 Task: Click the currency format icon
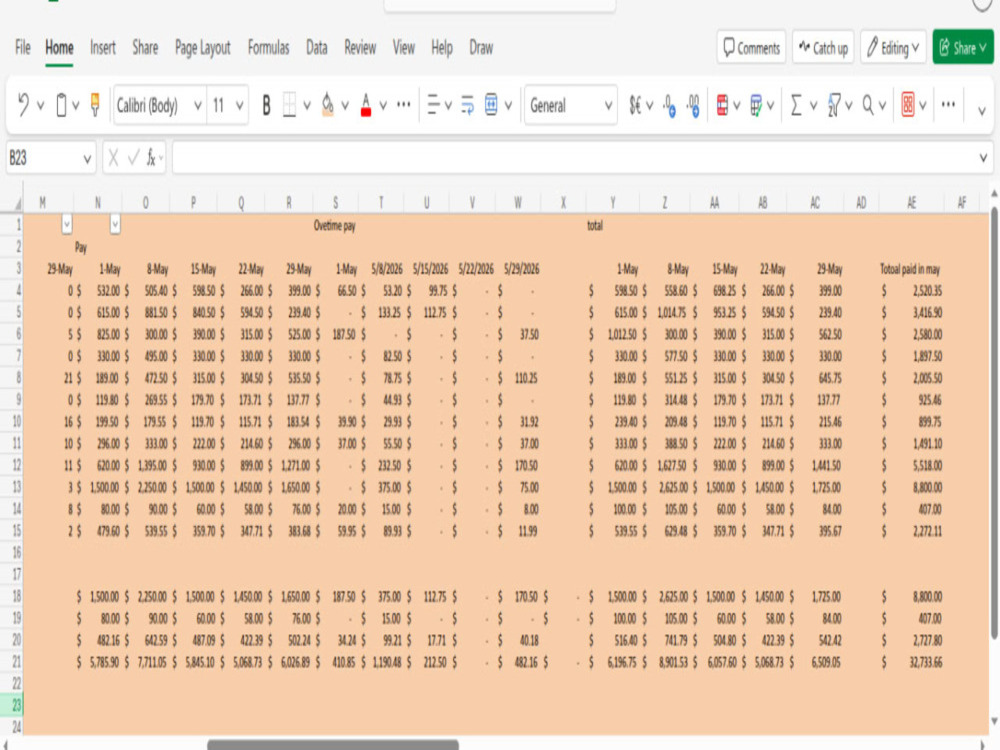635,105
